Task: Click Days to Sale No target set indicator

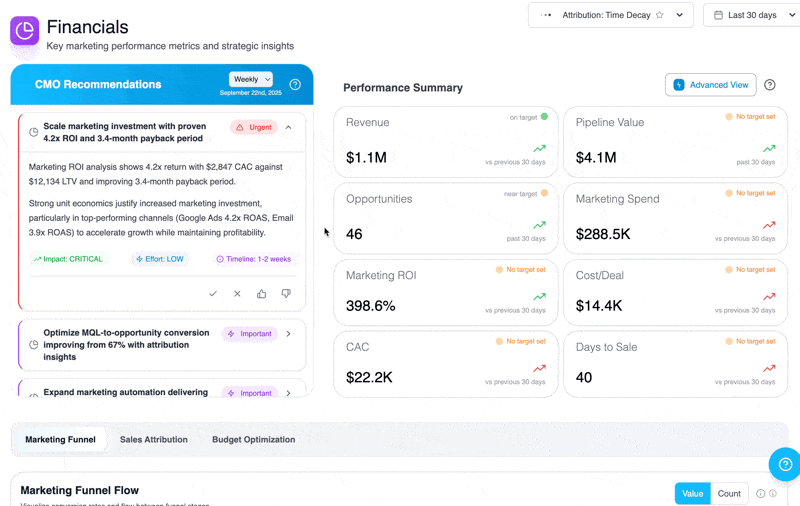Action: [751, 341]
